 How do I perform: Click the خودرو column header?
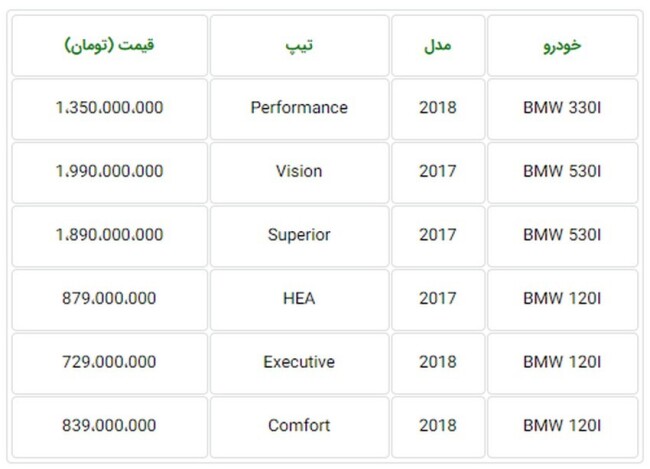[x=563, y=46]
